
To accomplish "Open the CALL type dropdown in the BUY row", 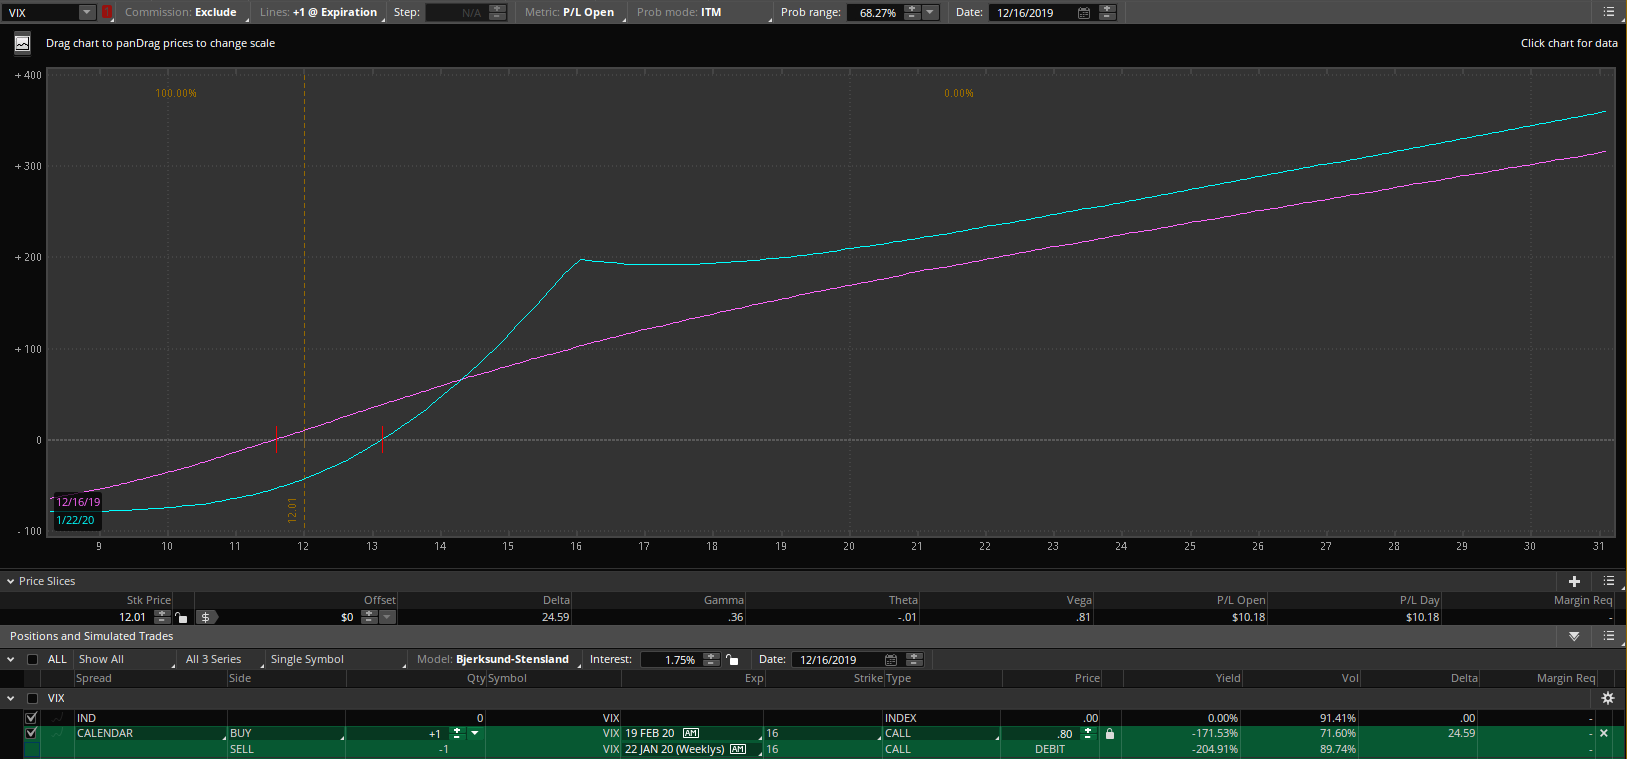I will [941, 733].
